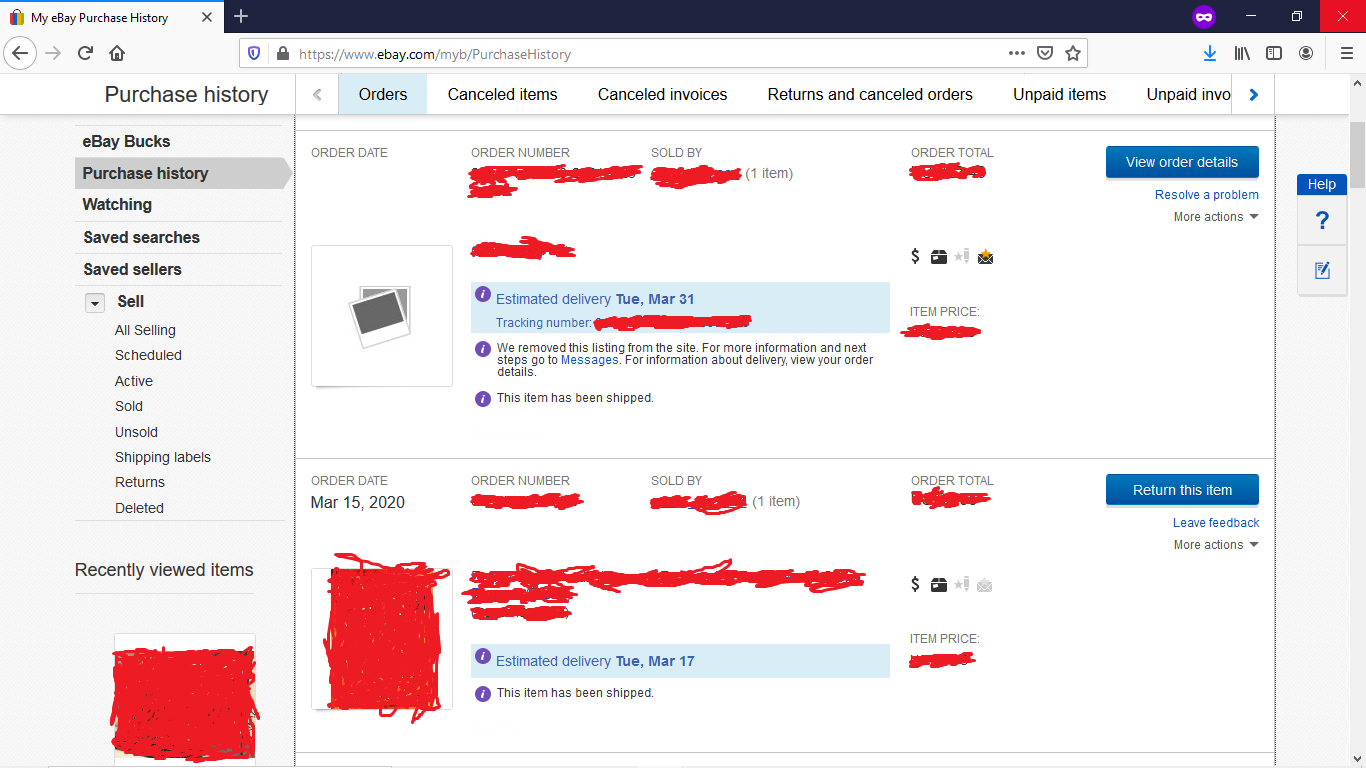
Task: Open the Firefox home page
Action: pos(117,53)
